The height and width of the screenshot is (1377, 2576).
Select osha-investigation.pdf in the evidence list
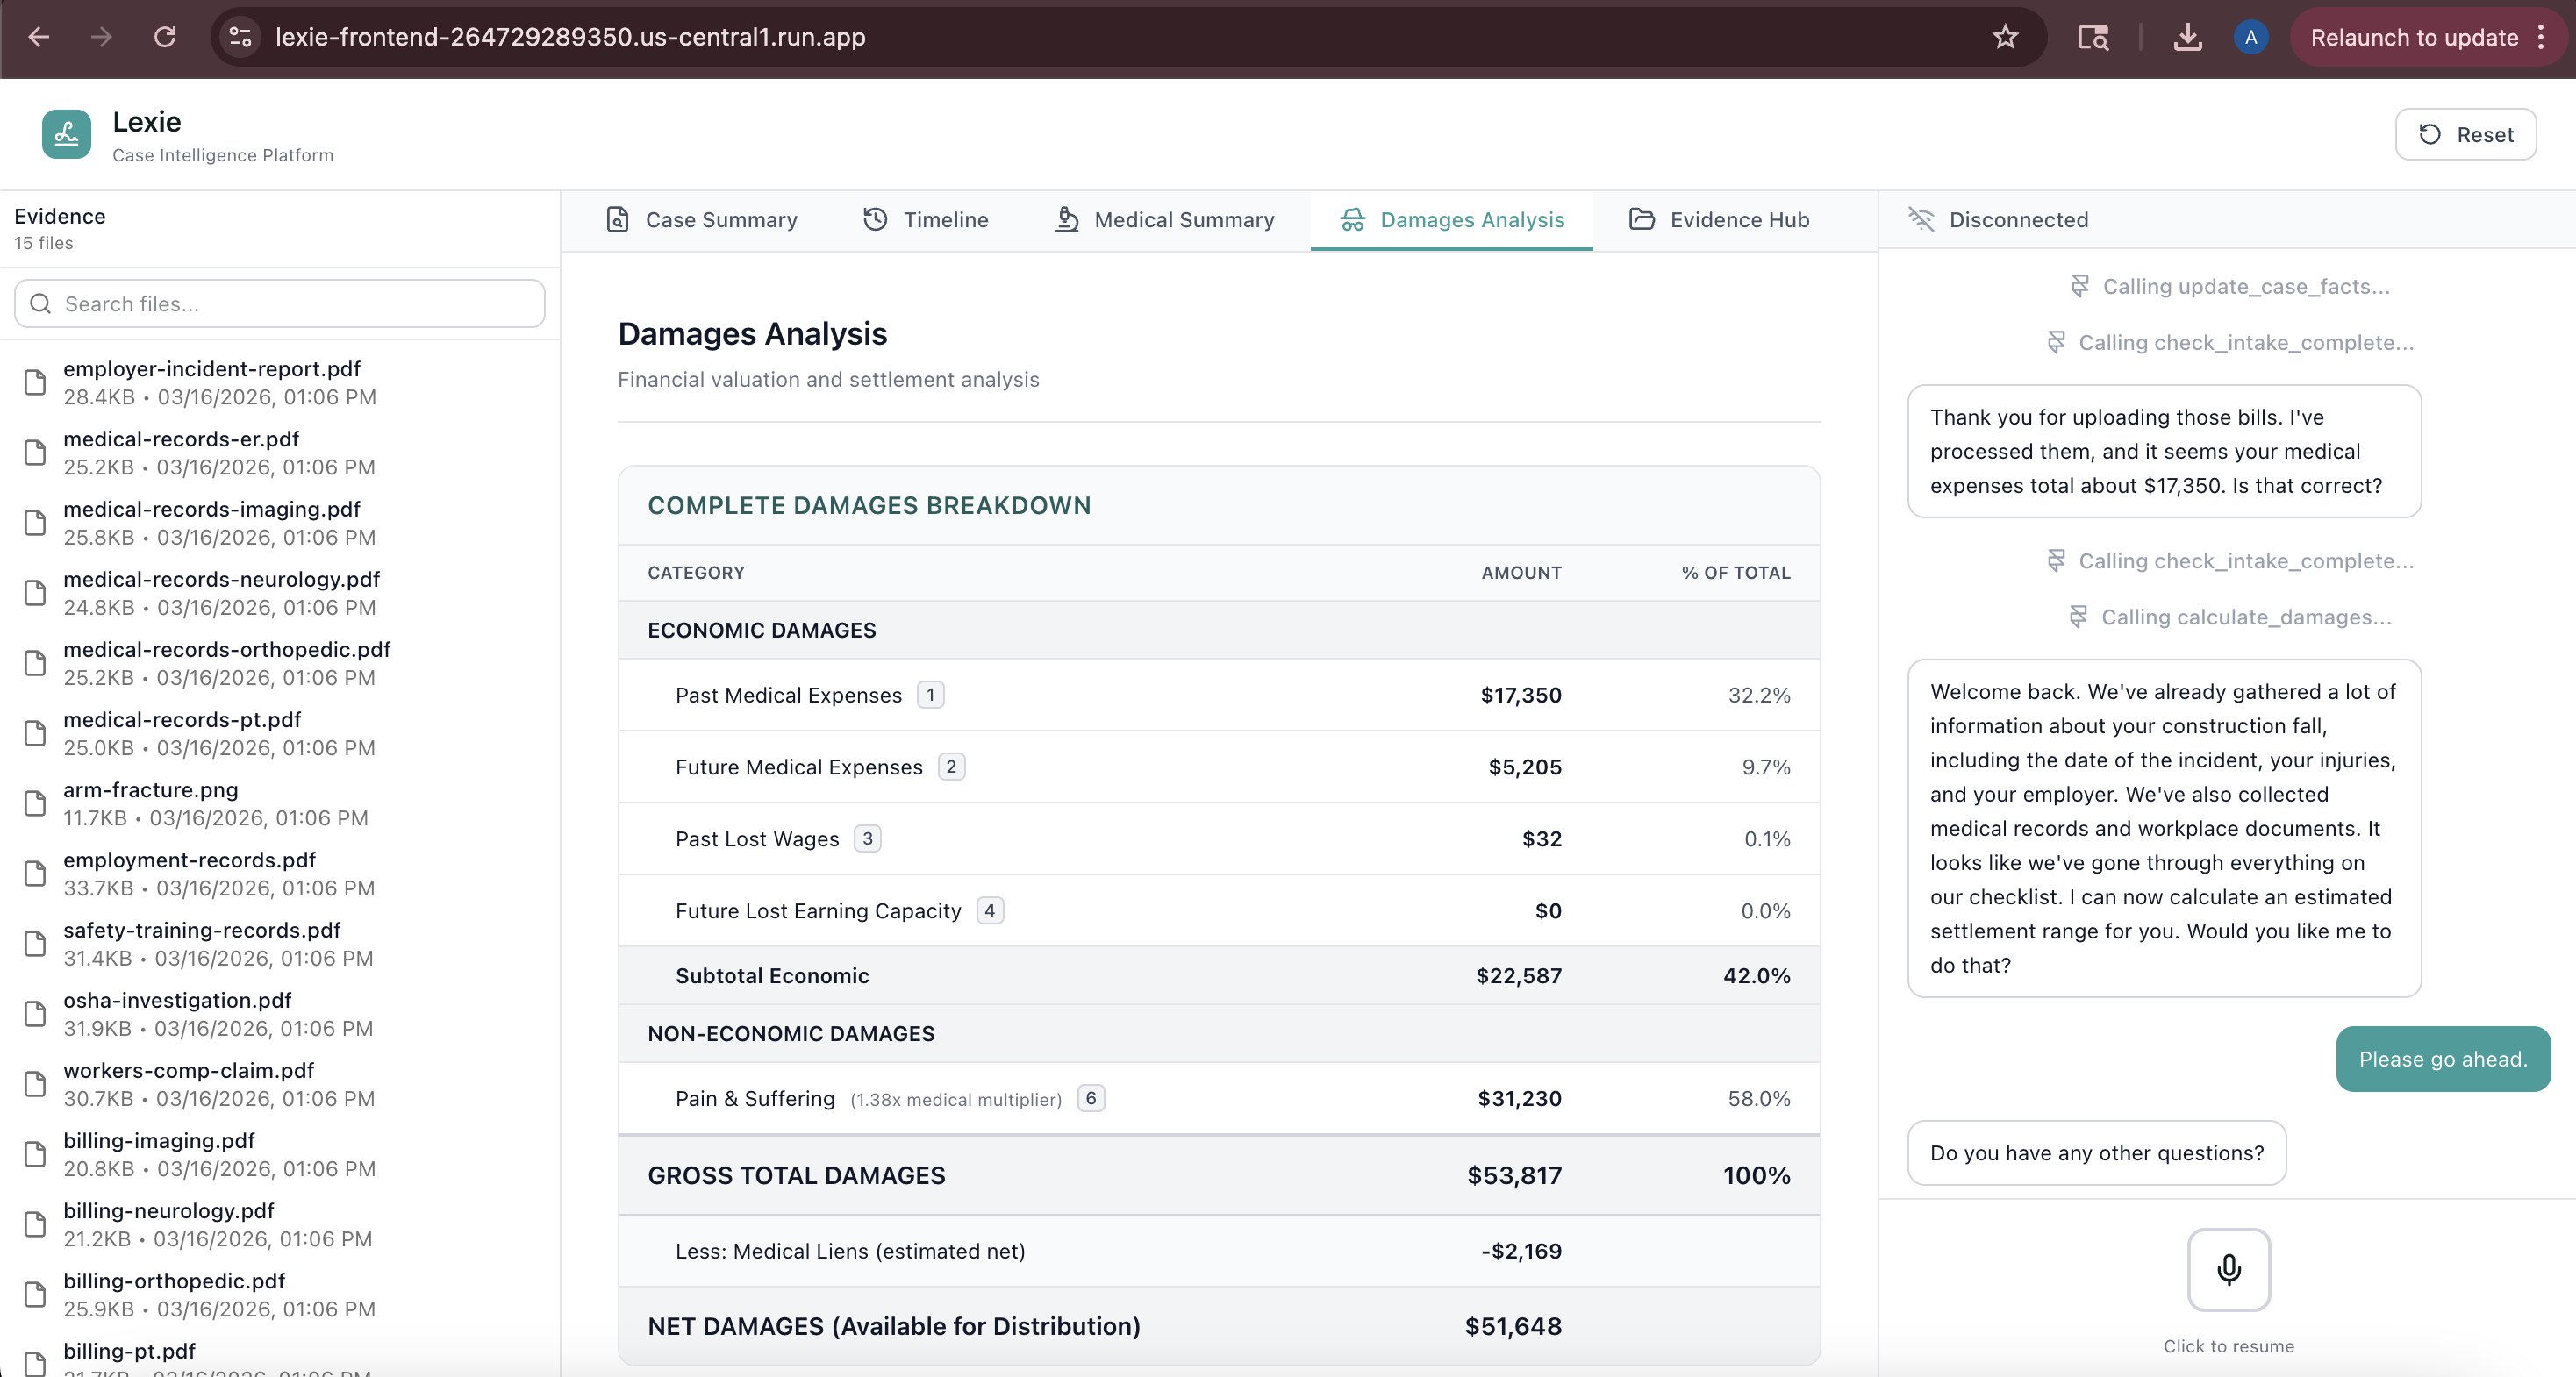[177, 1001]
